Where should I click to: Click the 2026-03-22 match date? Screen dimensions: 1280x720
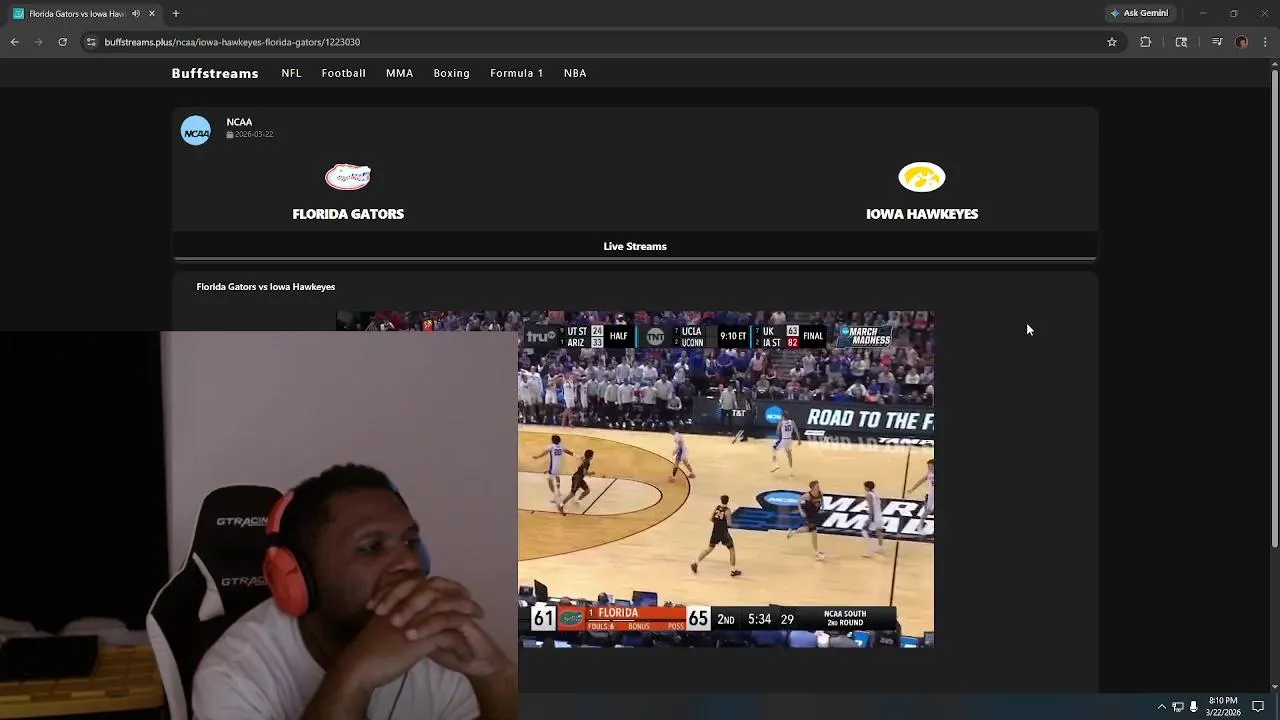(250, 134)
